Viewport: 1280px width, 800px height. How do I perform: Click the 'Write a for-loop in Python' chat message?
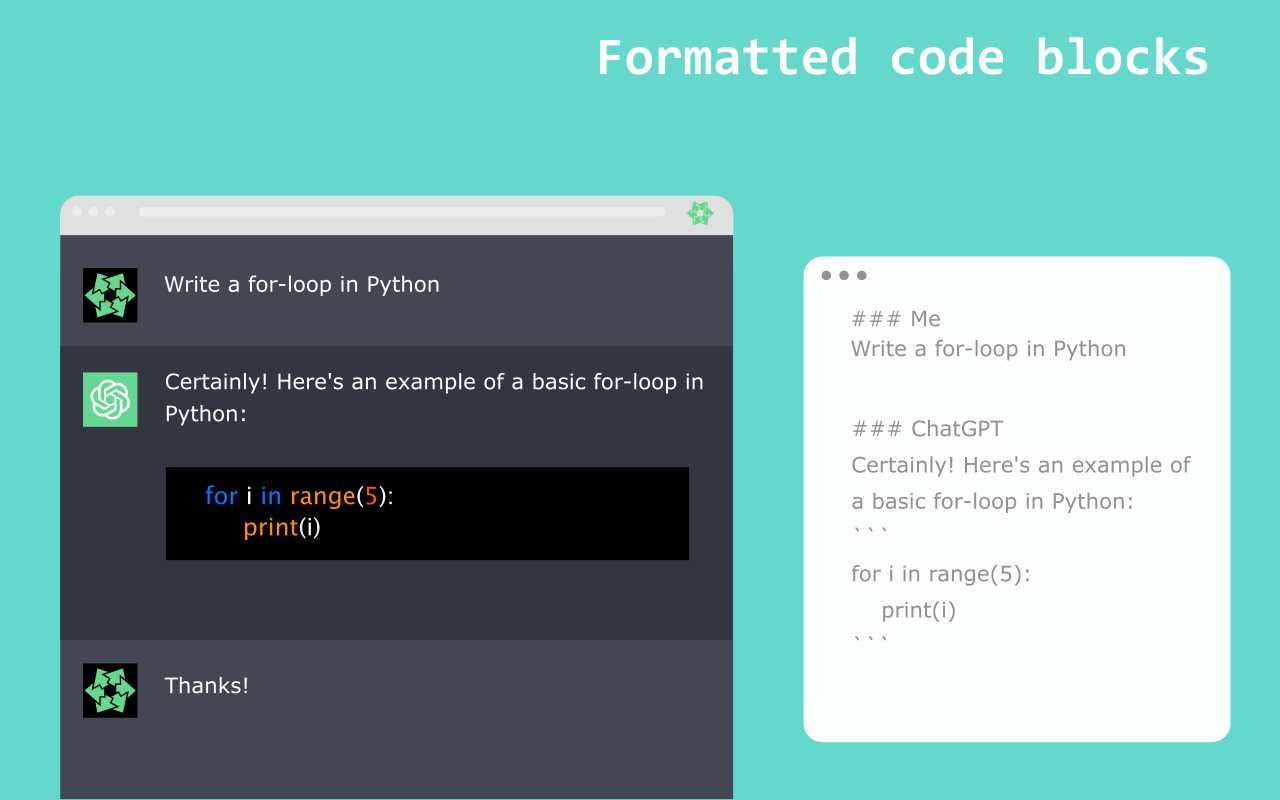[x=302, y=285]
